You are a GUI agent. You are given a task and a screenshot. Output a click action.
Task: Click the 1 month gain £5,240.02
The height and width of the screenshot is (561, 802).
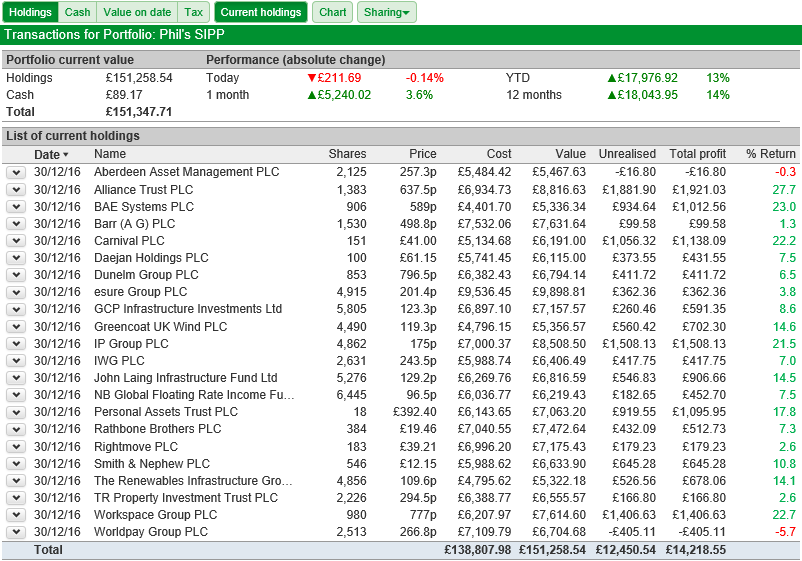click(339, 95)
